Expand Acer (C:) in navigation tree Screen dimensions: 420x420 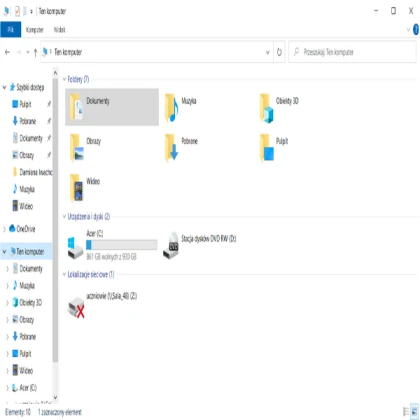(x=7, y=388)
